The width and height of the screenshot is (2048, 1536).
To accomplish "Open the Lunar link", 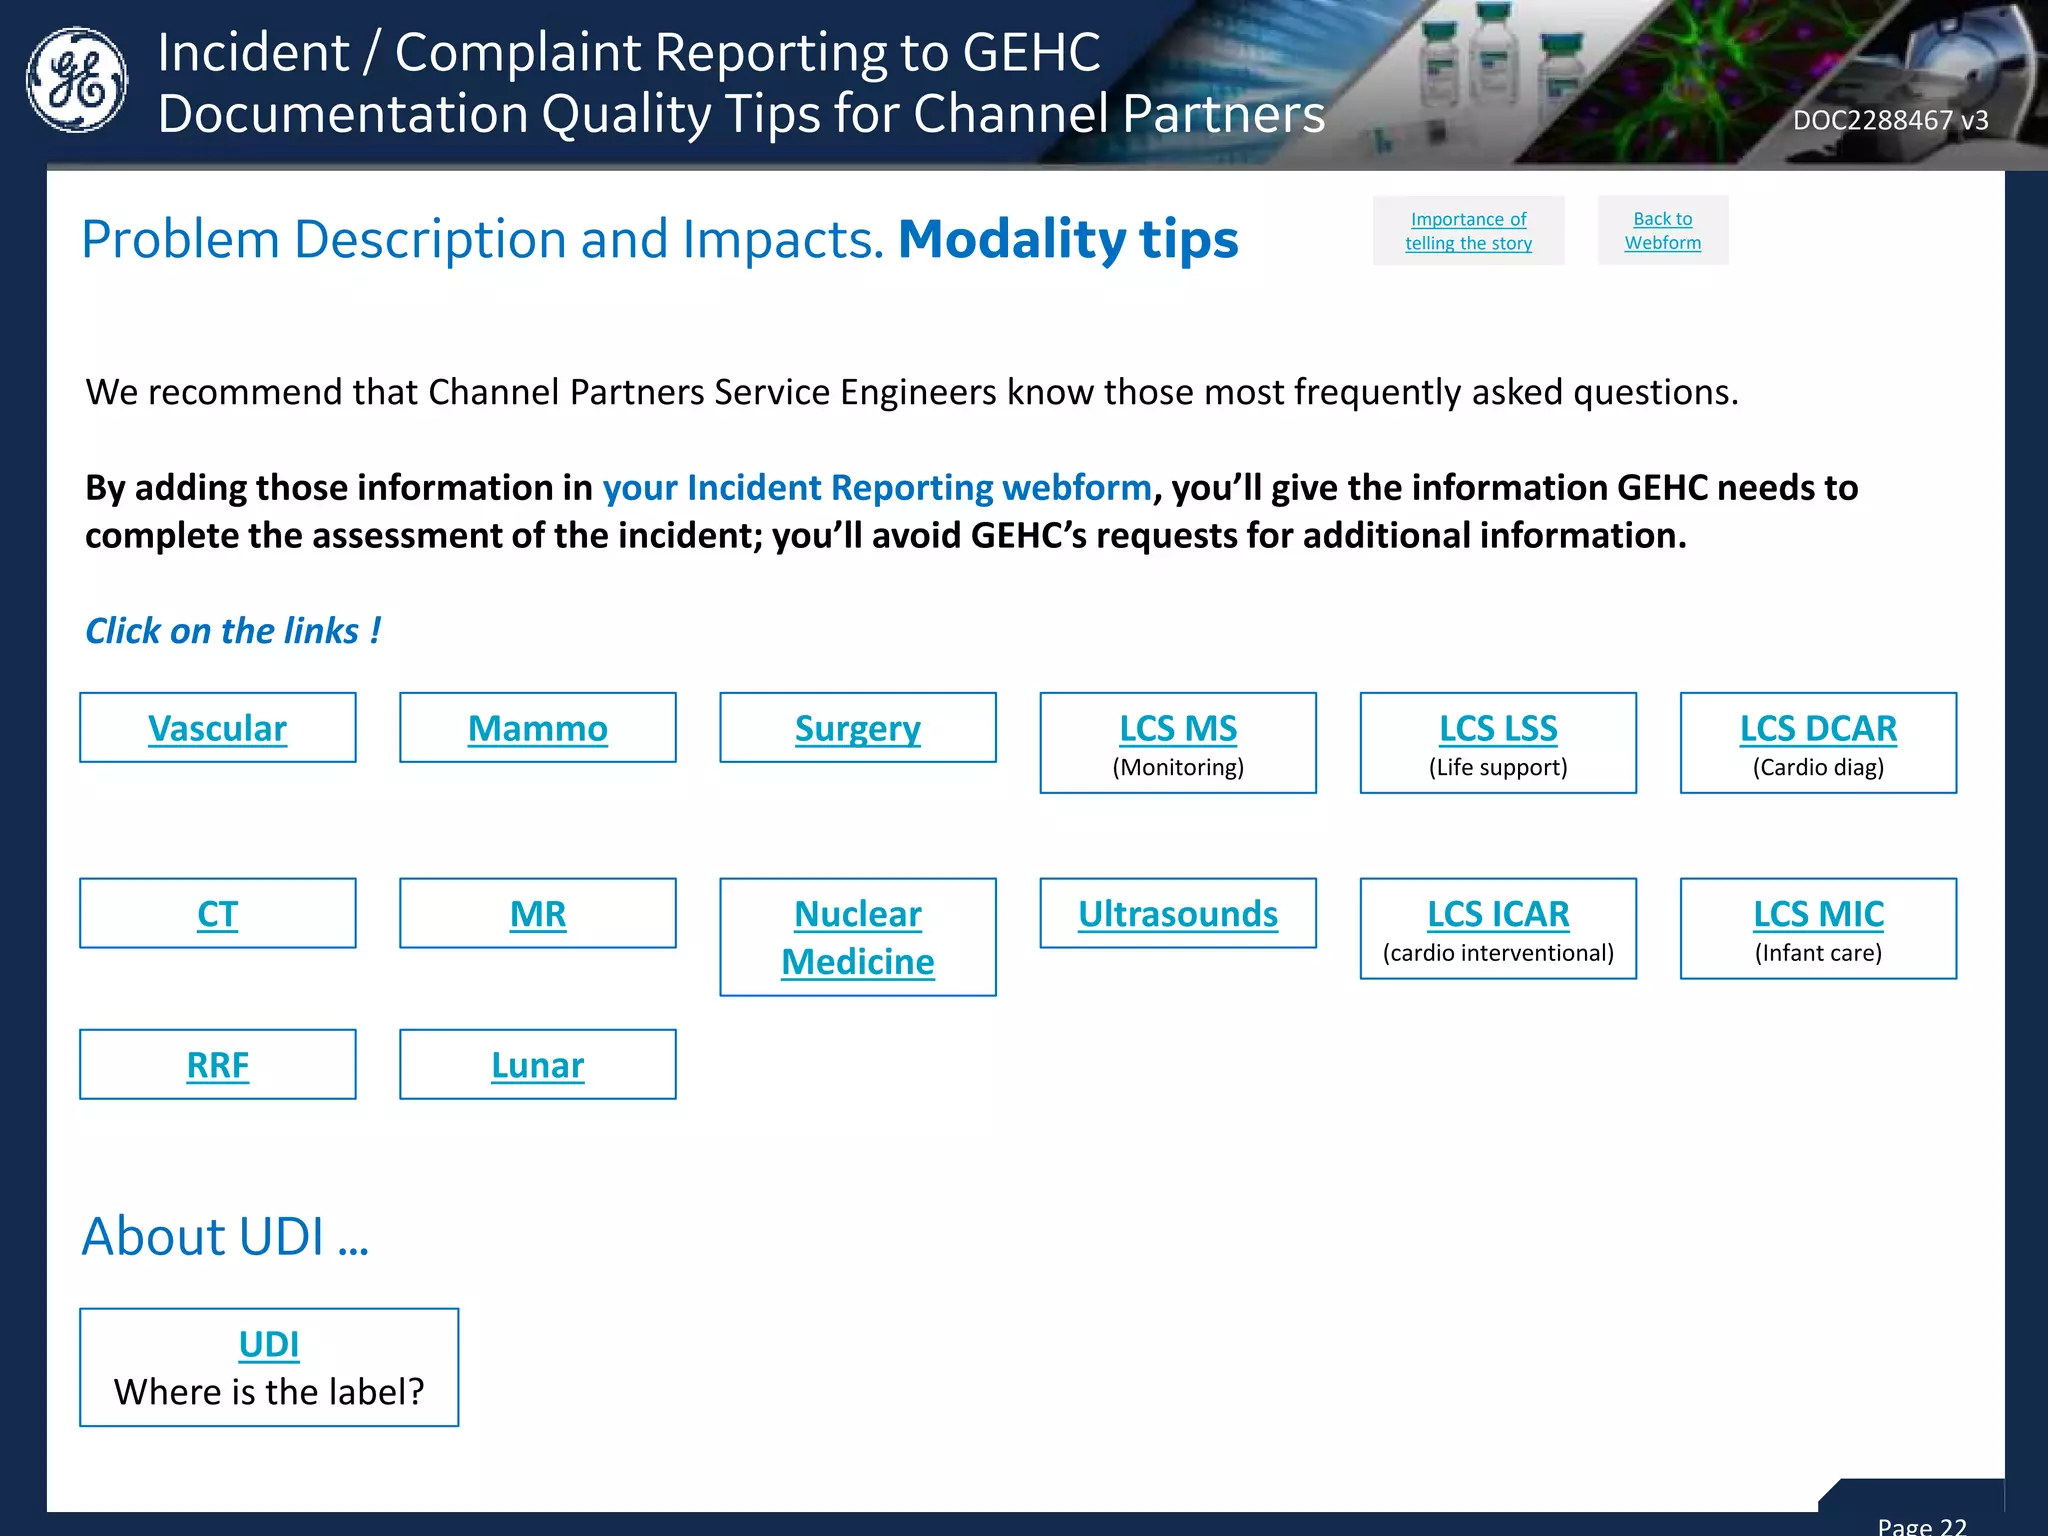I will tap(537, 1065).
